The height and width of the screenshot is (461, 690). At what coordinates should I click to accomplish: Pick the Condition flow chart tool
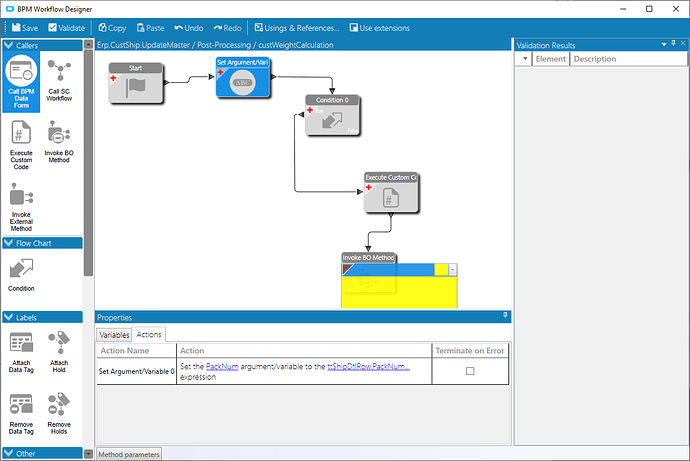tap(21, 276)
